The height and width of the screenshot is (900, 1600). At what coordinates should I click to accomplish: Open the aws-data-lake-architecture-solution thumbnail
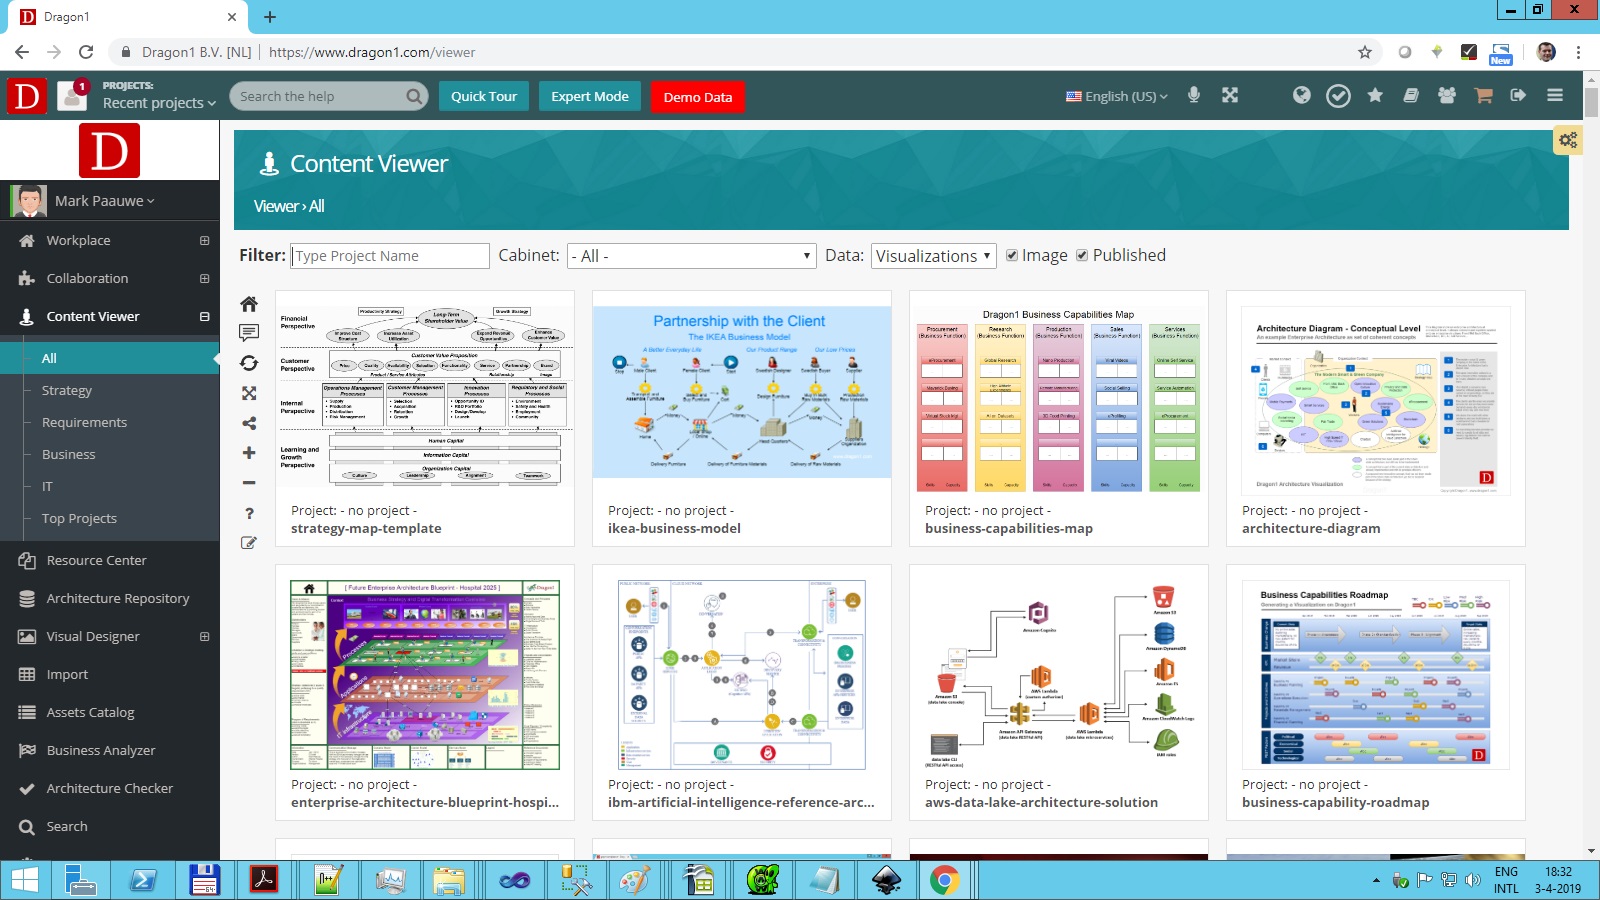[x=1059, y=675]
